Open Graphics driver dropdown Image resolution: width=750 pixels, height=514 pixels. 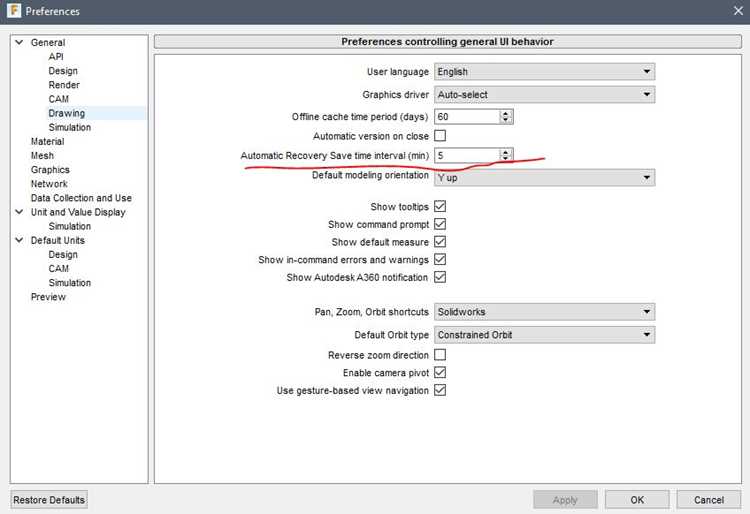pos(544,95)
